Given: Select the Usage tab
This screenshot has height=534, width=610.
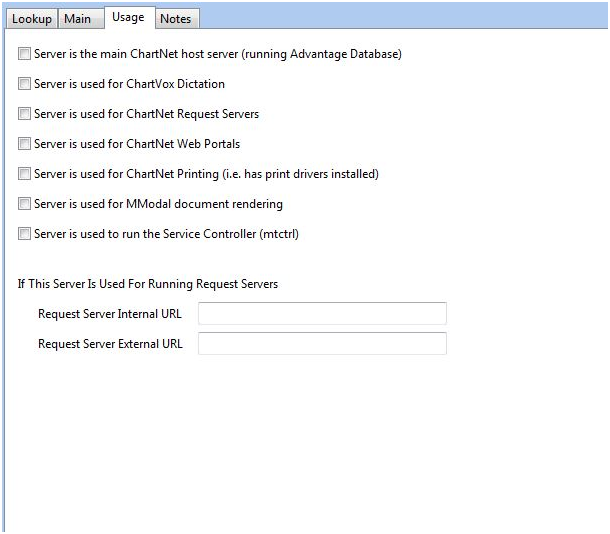Looking at the screenshot, I should 129,17.
